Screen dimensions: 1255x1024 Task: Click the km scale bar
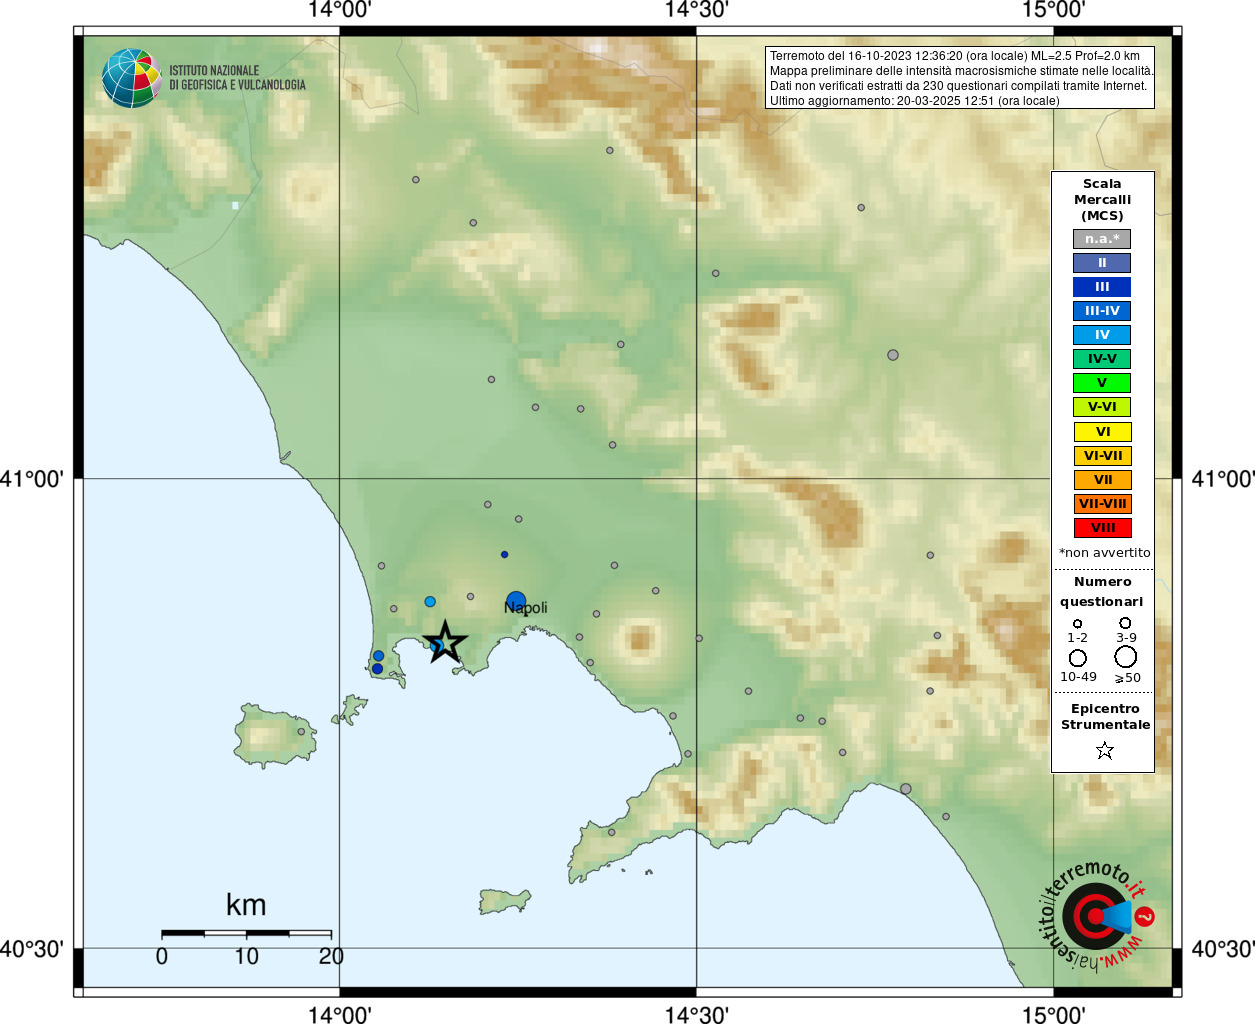[247, 933]
